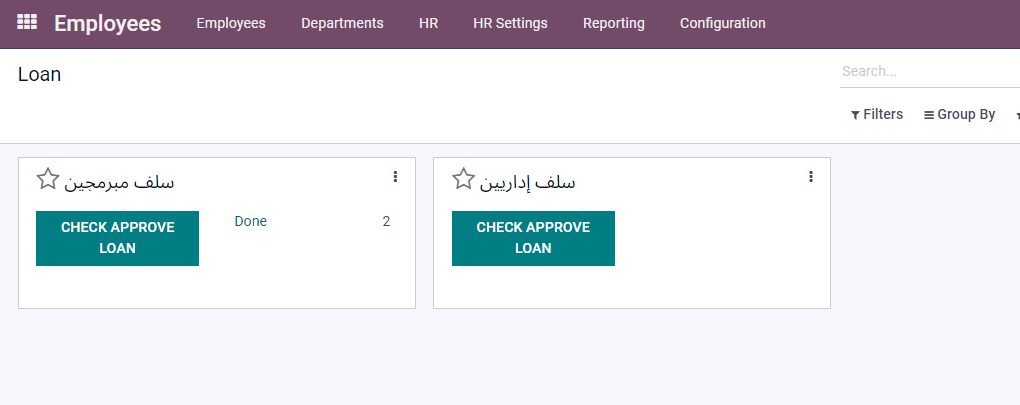1020x405 pixels.
Task: Click the Employees app title
Action: (107, 23)
